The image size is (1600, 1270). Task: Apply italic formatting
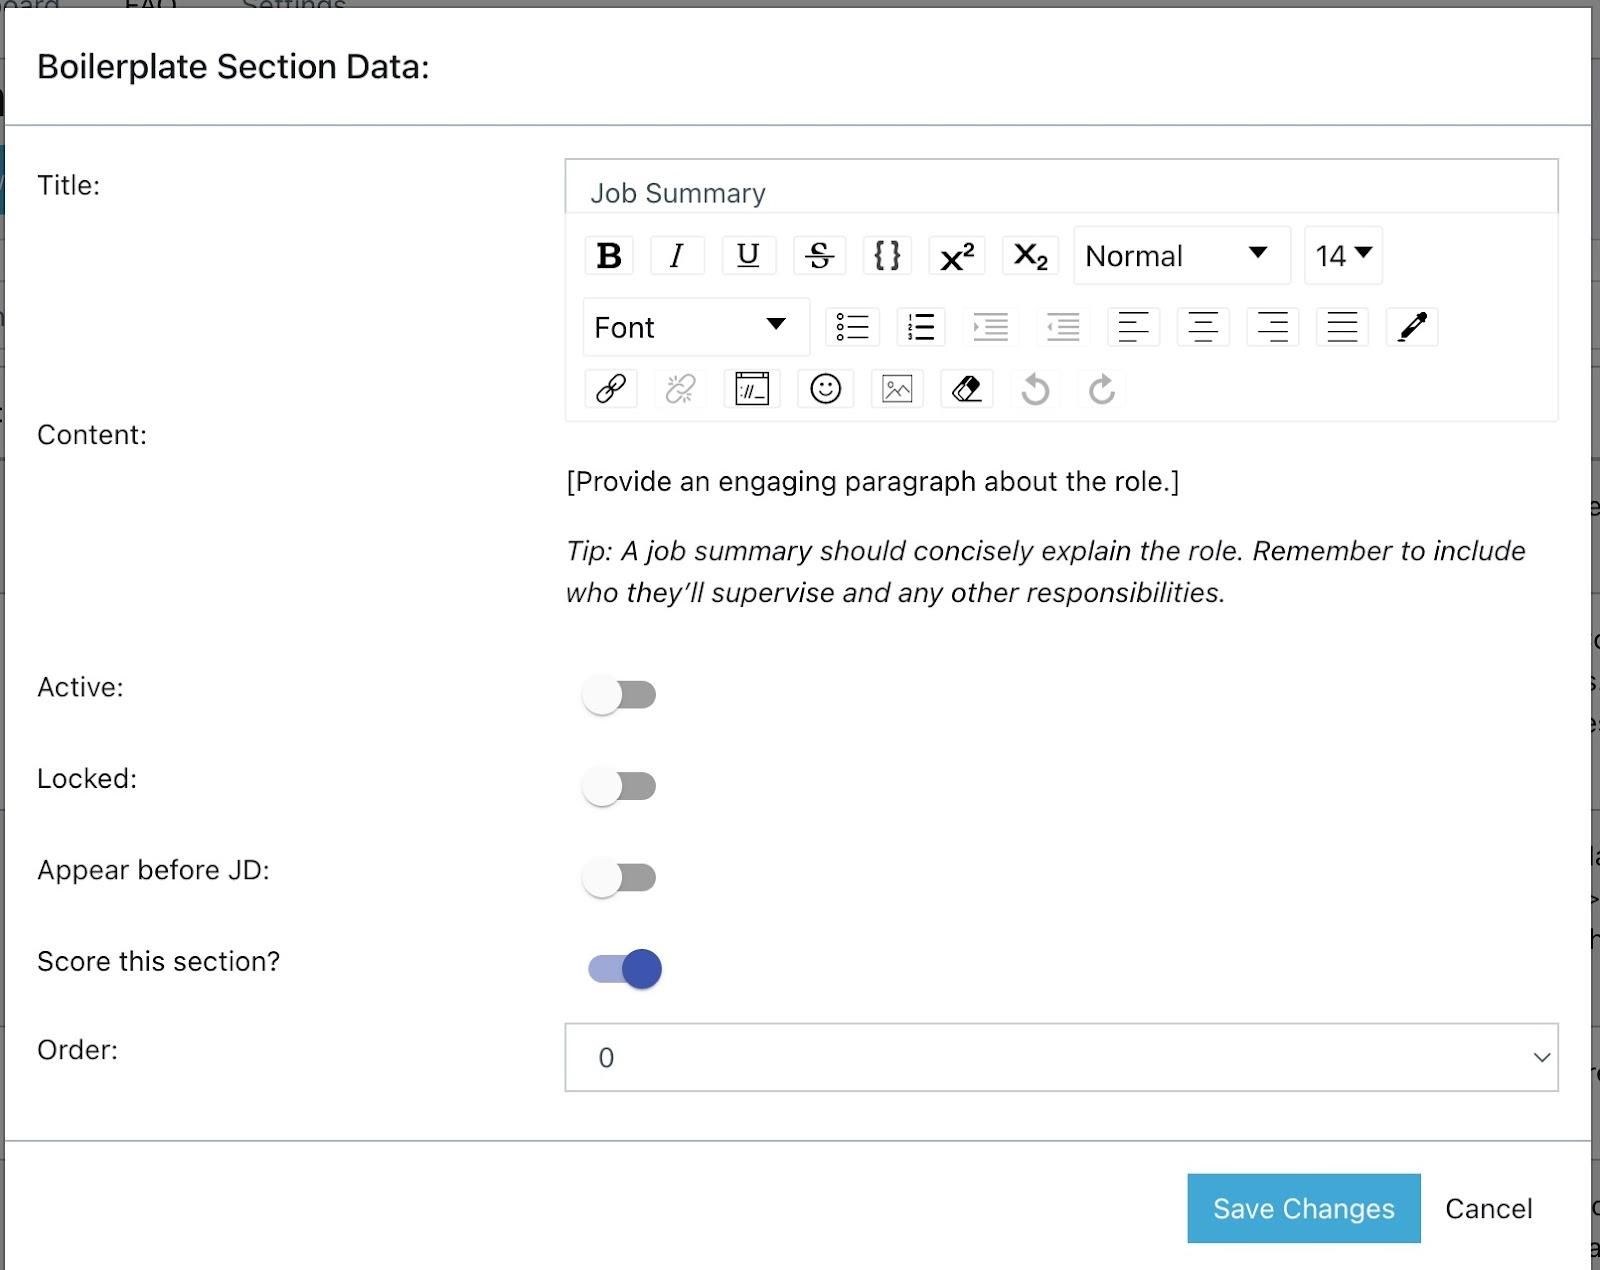[677, 256]
